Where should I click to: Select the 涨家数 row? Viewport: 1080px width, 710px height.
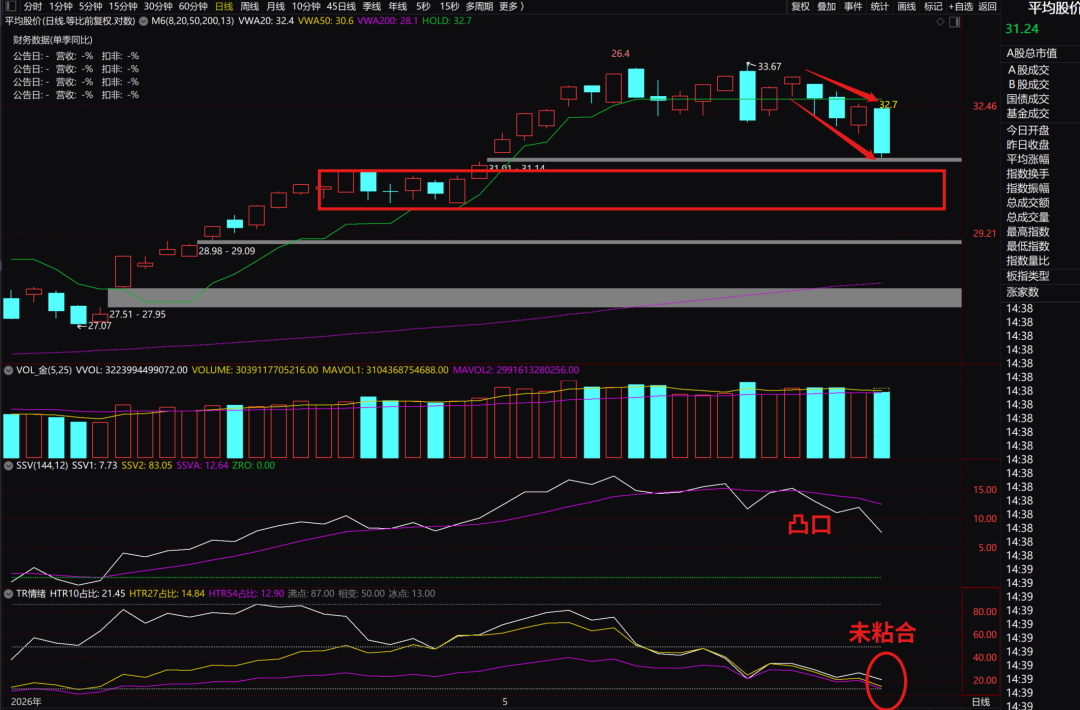1022,292
